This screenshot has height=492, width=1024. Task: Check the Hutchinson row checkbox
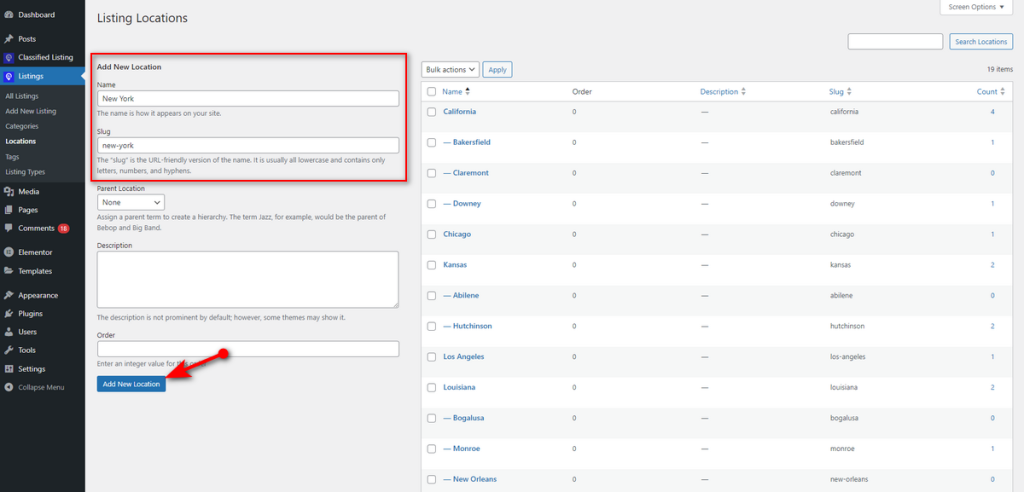pos(432,326)
